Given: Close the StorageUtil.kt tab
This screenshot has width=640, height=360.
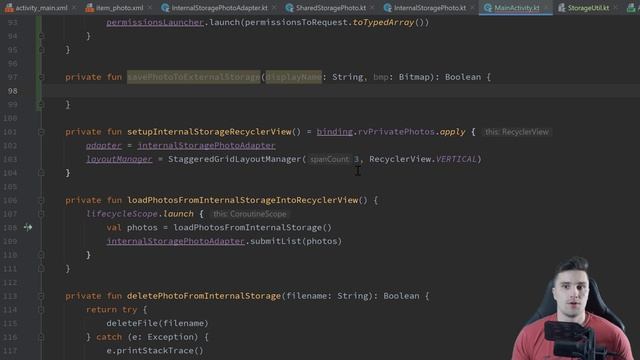Looking at the screenshot, I should [x=615, y=8].
